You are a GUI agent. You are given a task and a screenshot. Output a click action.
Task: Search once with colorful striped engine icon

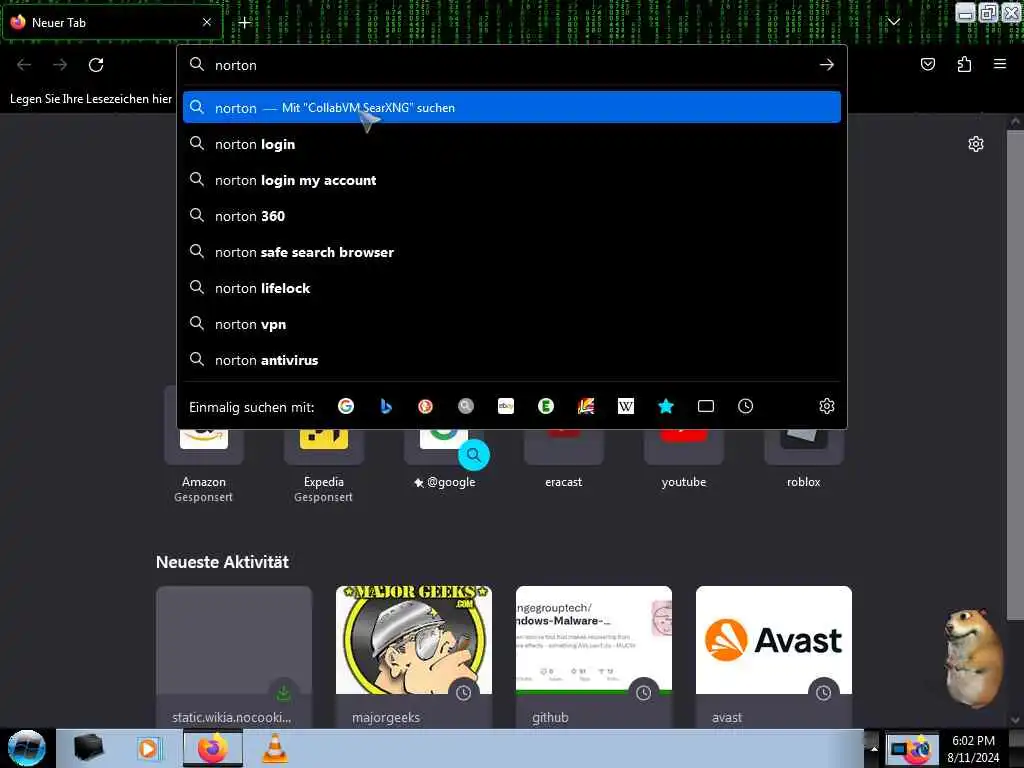pos(586,406)
